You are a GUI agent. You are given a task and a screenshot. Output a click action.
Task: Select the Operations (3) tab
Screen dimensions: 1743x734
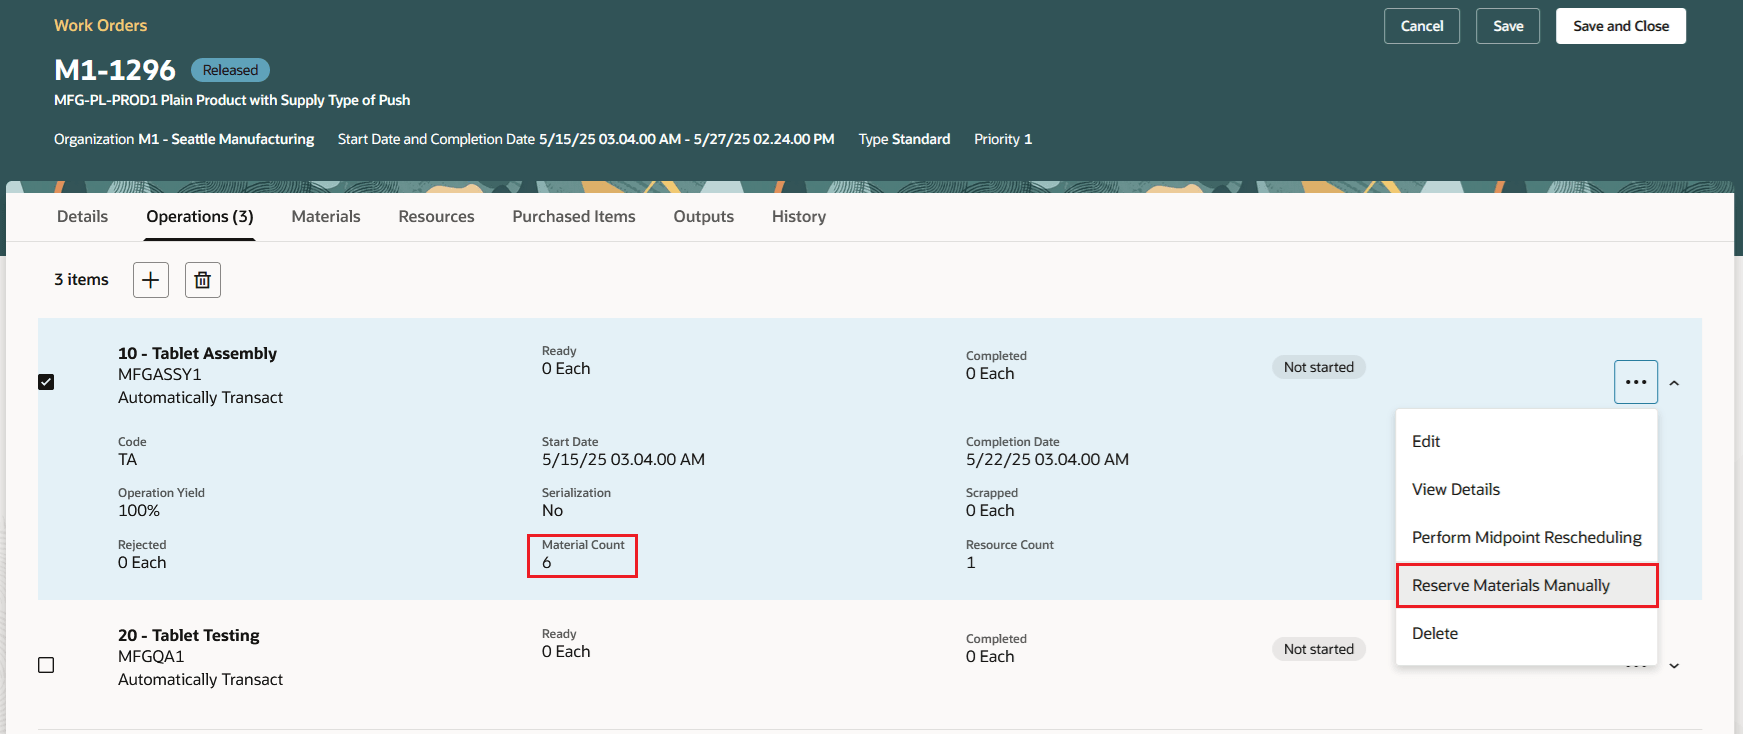pos(200,216)
